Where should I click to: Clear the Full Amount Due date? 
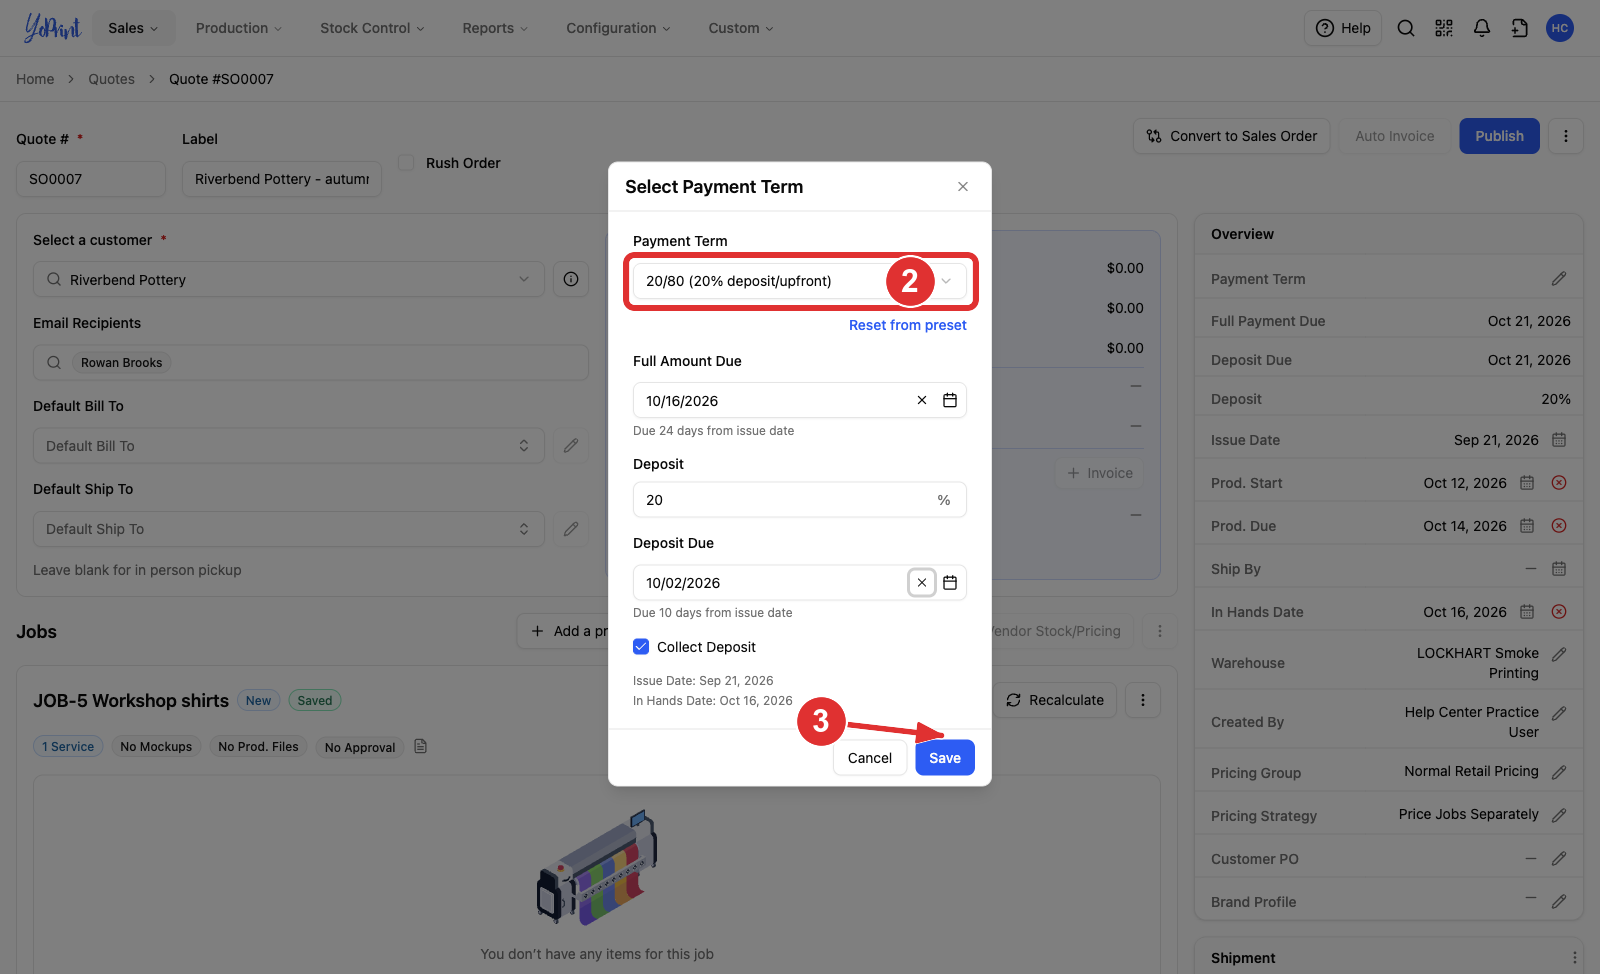click(922, 400)
